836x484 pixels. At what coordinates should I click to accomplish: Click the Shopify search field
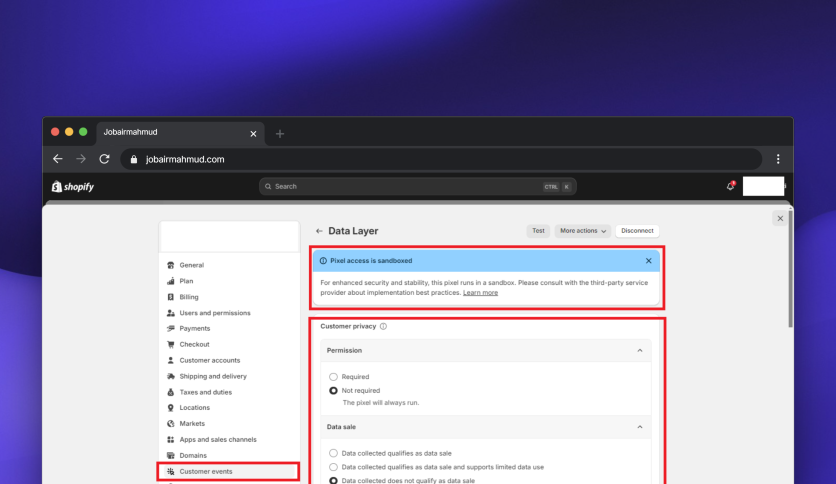[417, 187]
